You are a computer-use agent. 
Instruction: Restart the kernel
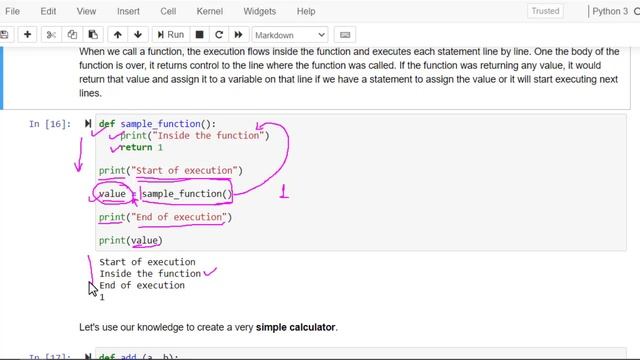[219, 35]
